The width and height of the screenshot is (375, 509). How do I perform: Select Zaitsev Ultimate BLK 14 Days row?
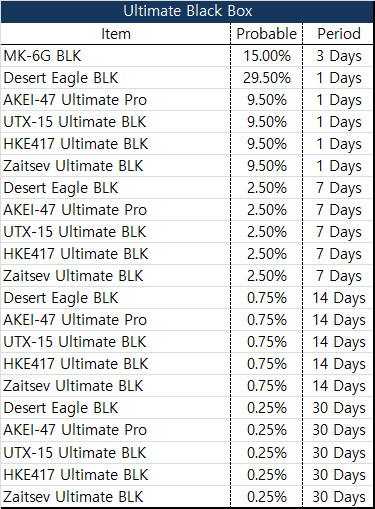click(187, 386)
